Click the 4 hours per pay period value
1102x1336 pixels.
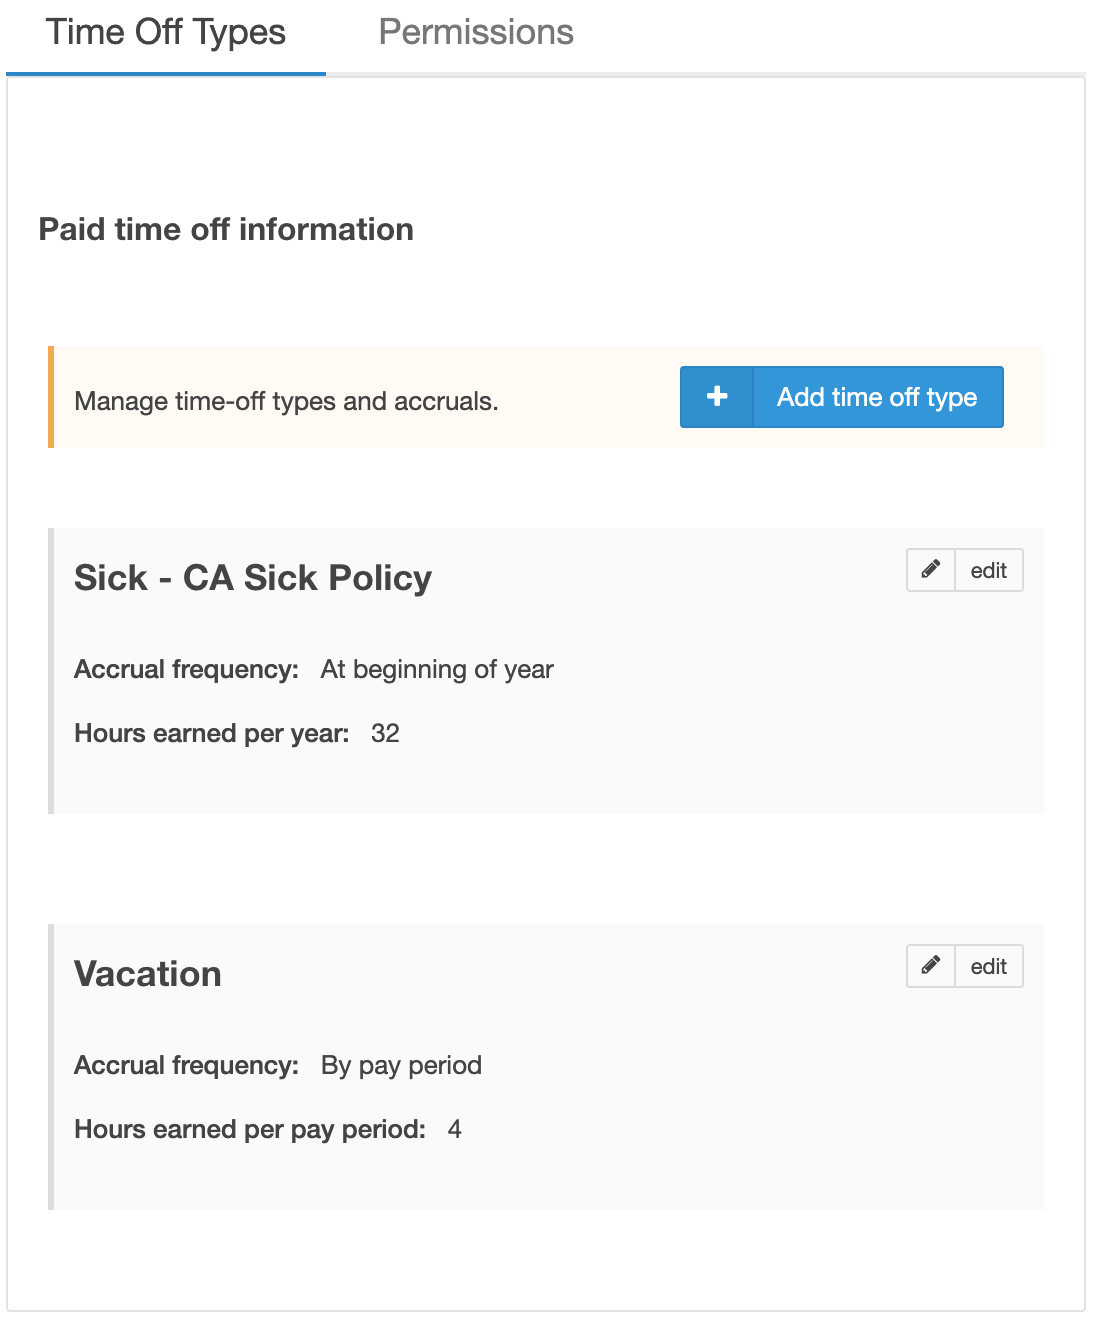coord(455,1129)
